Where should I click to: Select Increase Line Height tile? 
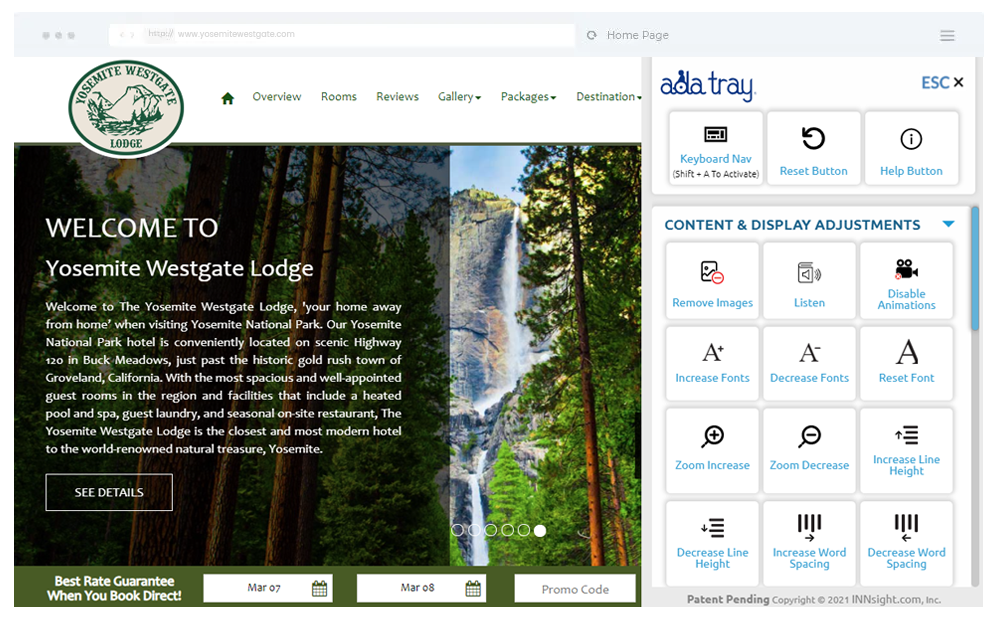pyautogui.click(x=906, y=451)
